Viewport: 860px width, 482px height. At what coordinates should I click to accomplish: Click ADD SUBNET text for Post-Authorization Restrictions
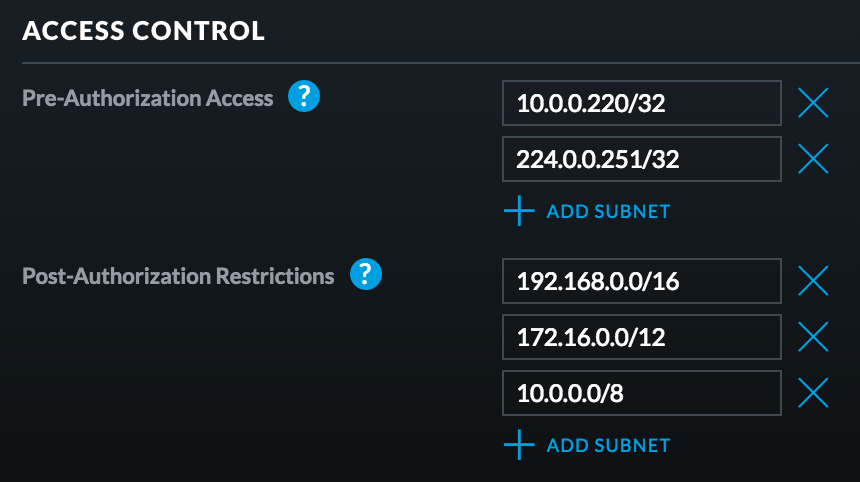pyautogui.click(x=608, y=446)
